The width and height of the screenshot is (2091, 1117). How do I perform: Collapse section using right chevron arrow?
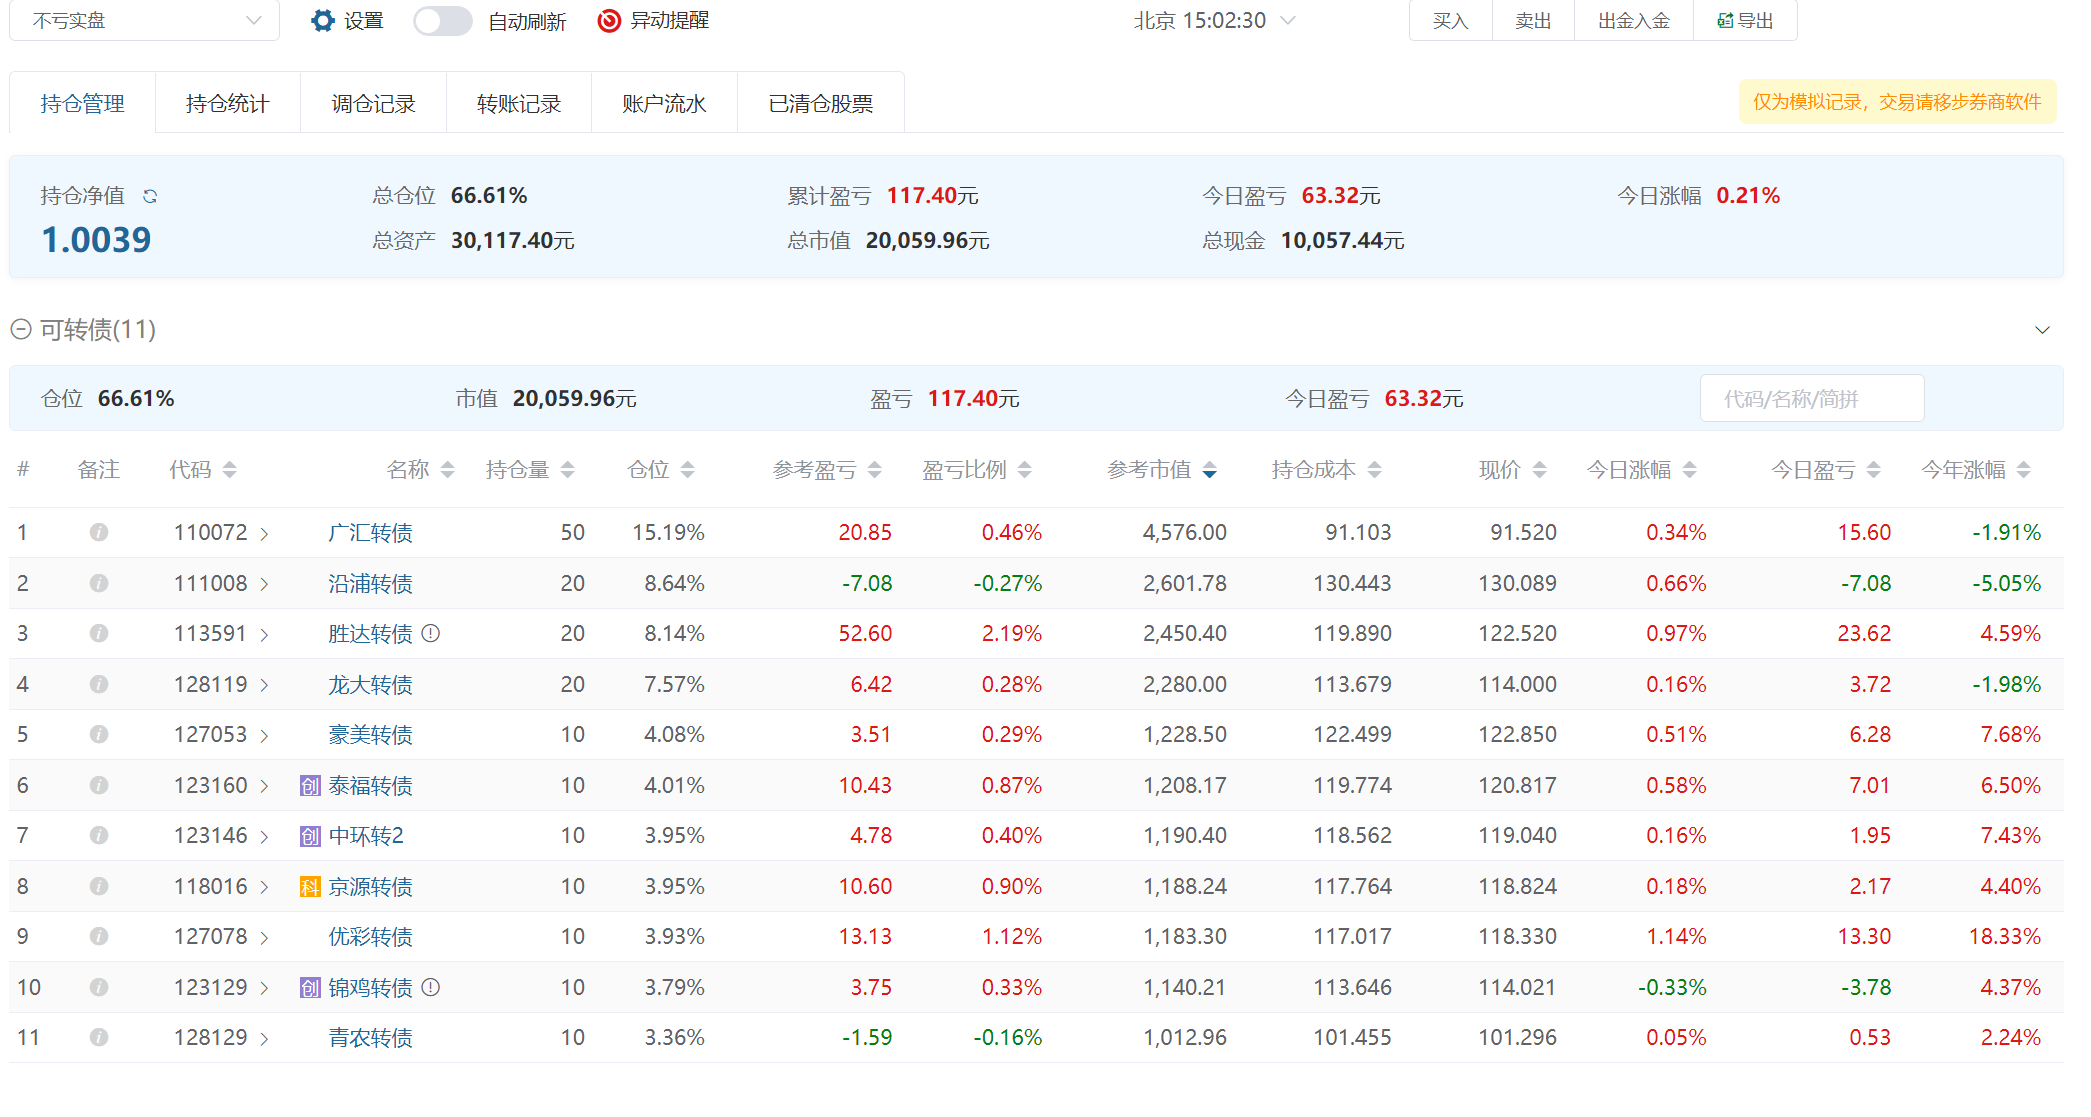2042,330
